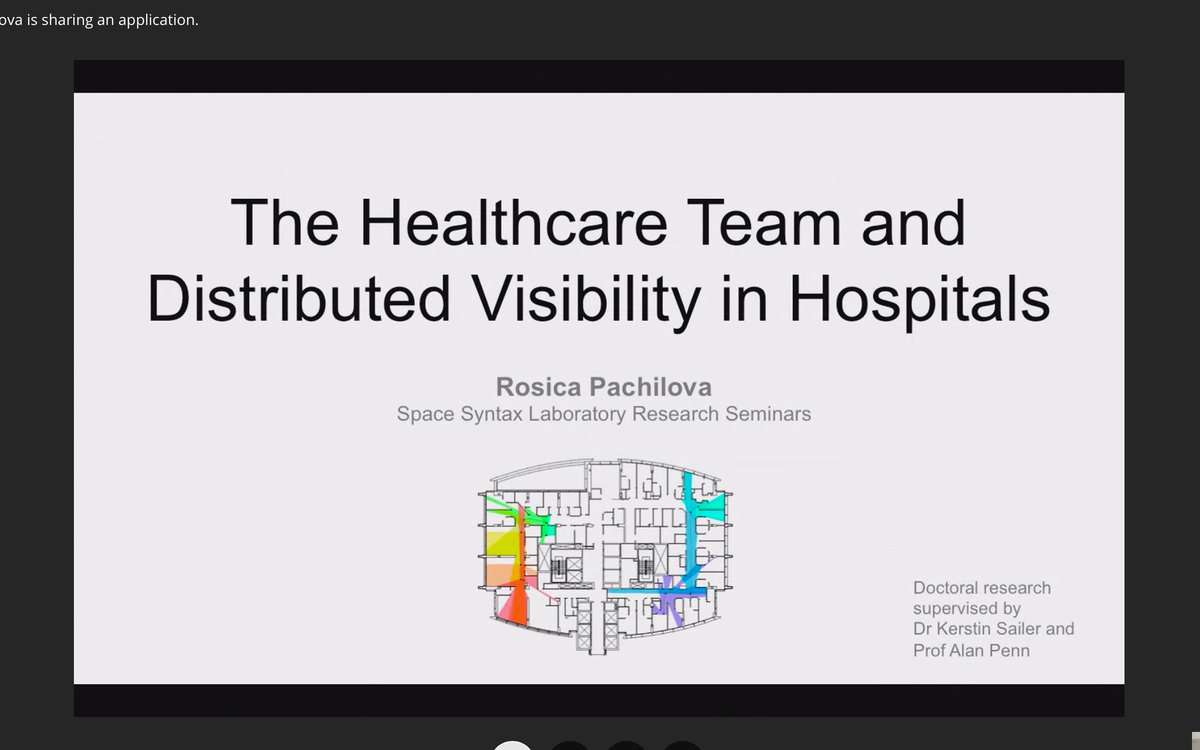Viewport: 1200px width, 750px height.
Task: Click the "Doctoral research" text line
Action: coord(982,588)
